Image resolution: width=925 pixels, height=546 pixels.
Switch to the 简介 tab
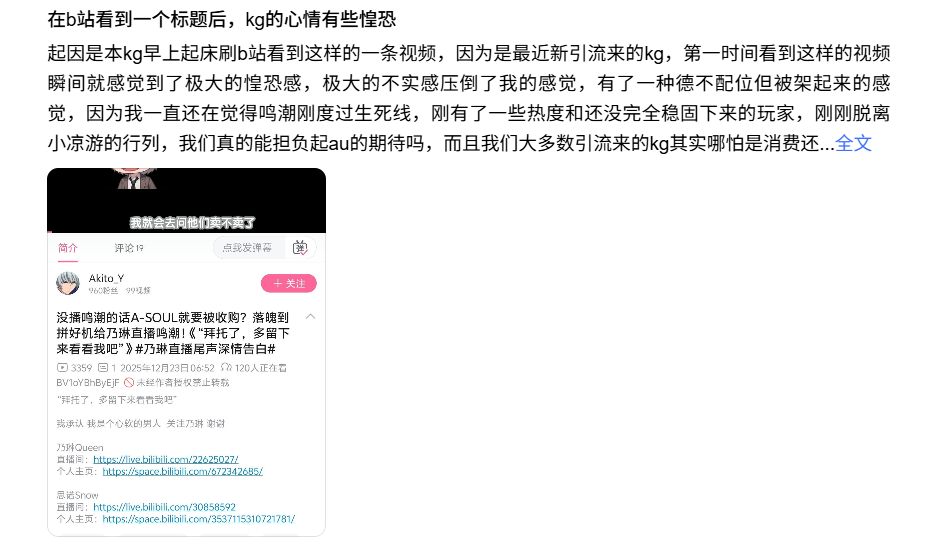tap(68, 248)
